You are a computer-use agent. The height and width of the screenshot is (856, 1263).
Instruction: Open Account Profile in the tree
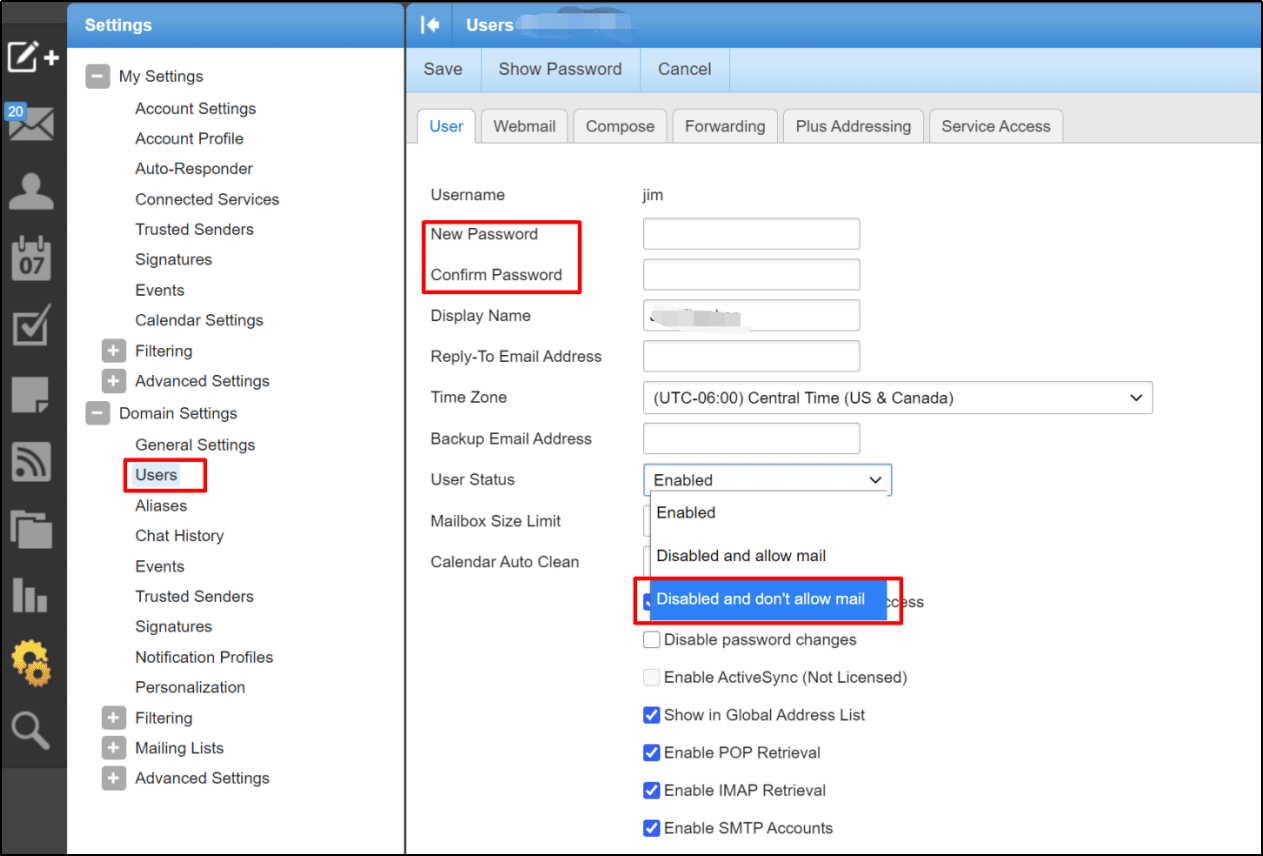(189, 138)
